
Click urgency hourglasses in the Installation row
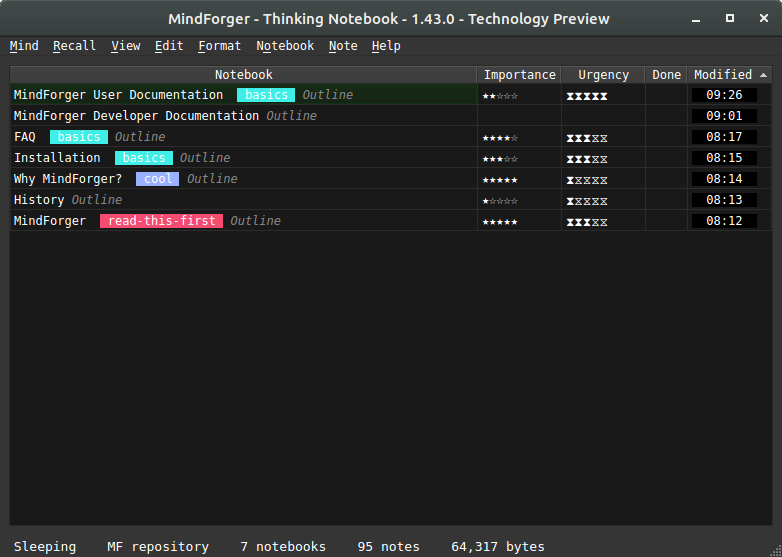(x=587, y=159)
